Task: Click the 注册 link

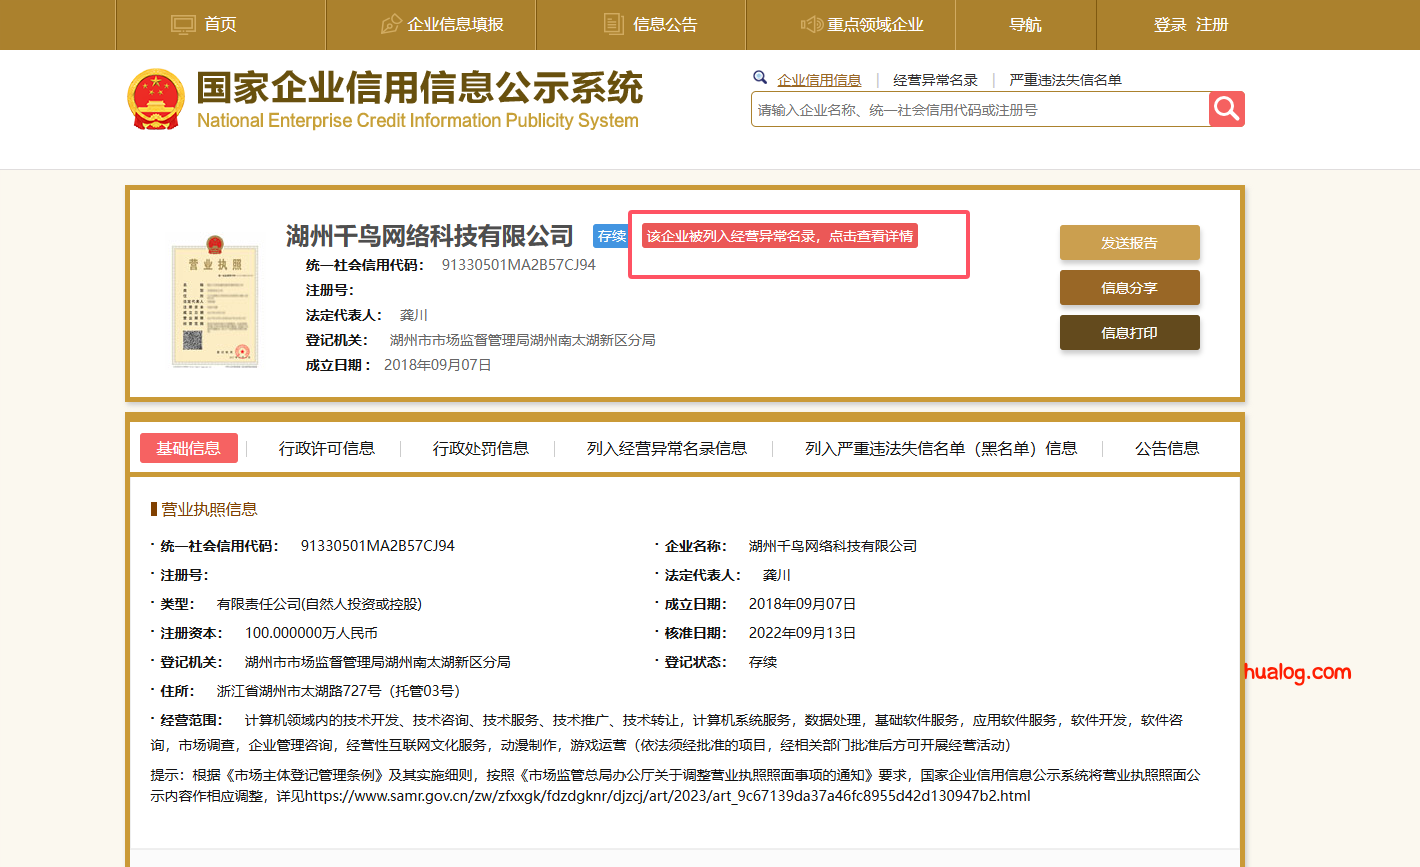Action: (1212, 24)
